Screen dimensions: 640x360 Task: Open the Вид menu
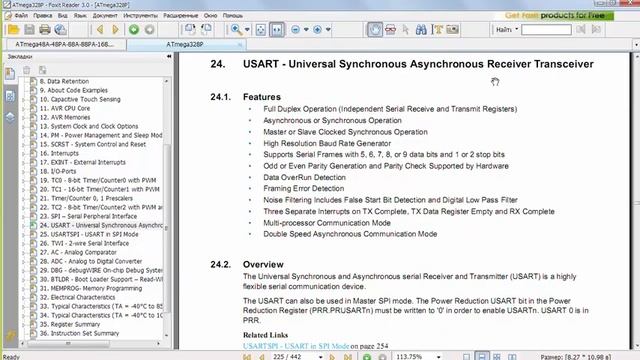62,16
